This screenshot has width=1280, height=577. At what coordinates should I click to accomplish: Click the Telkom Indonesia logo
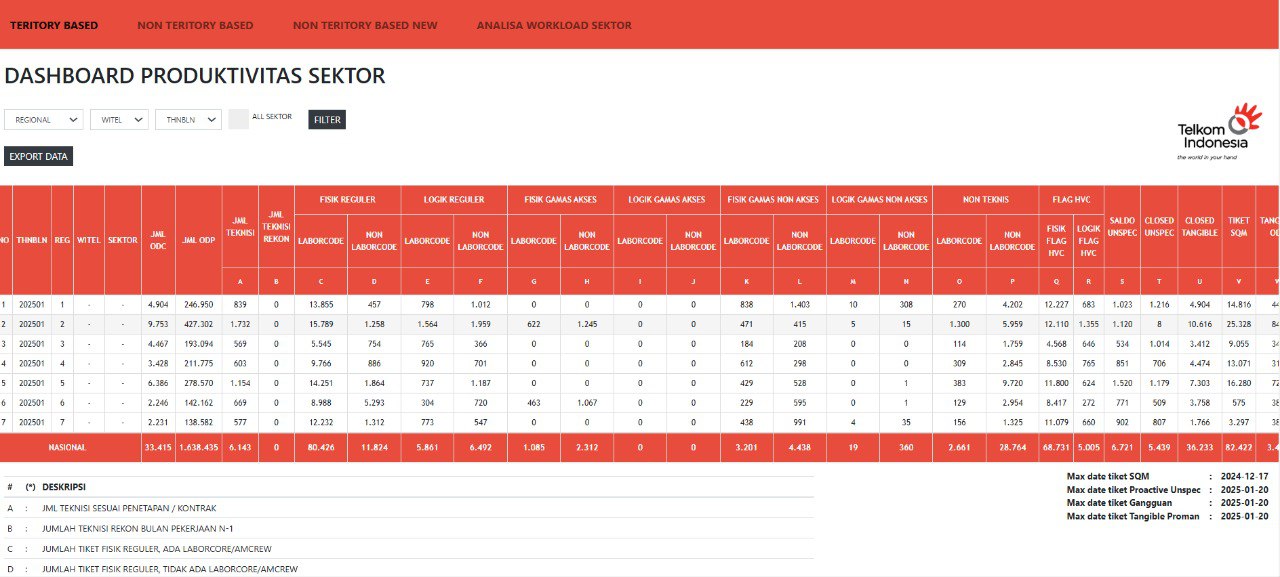tap(1213, 132)
